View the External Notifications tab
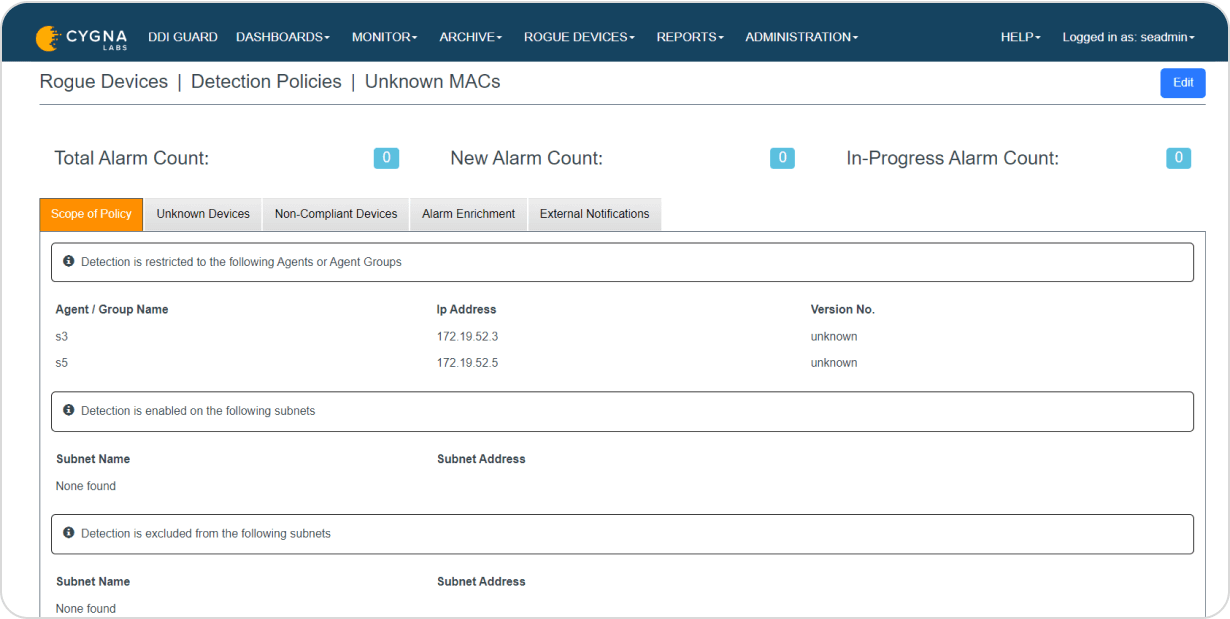Screen dimensions: 1230x619 [594, 213]
